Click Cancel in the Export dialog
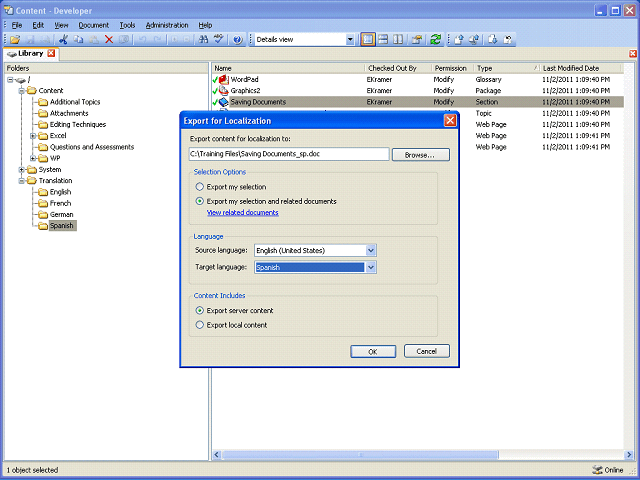Viewport: 640px width, 480px height. (427, 351)
